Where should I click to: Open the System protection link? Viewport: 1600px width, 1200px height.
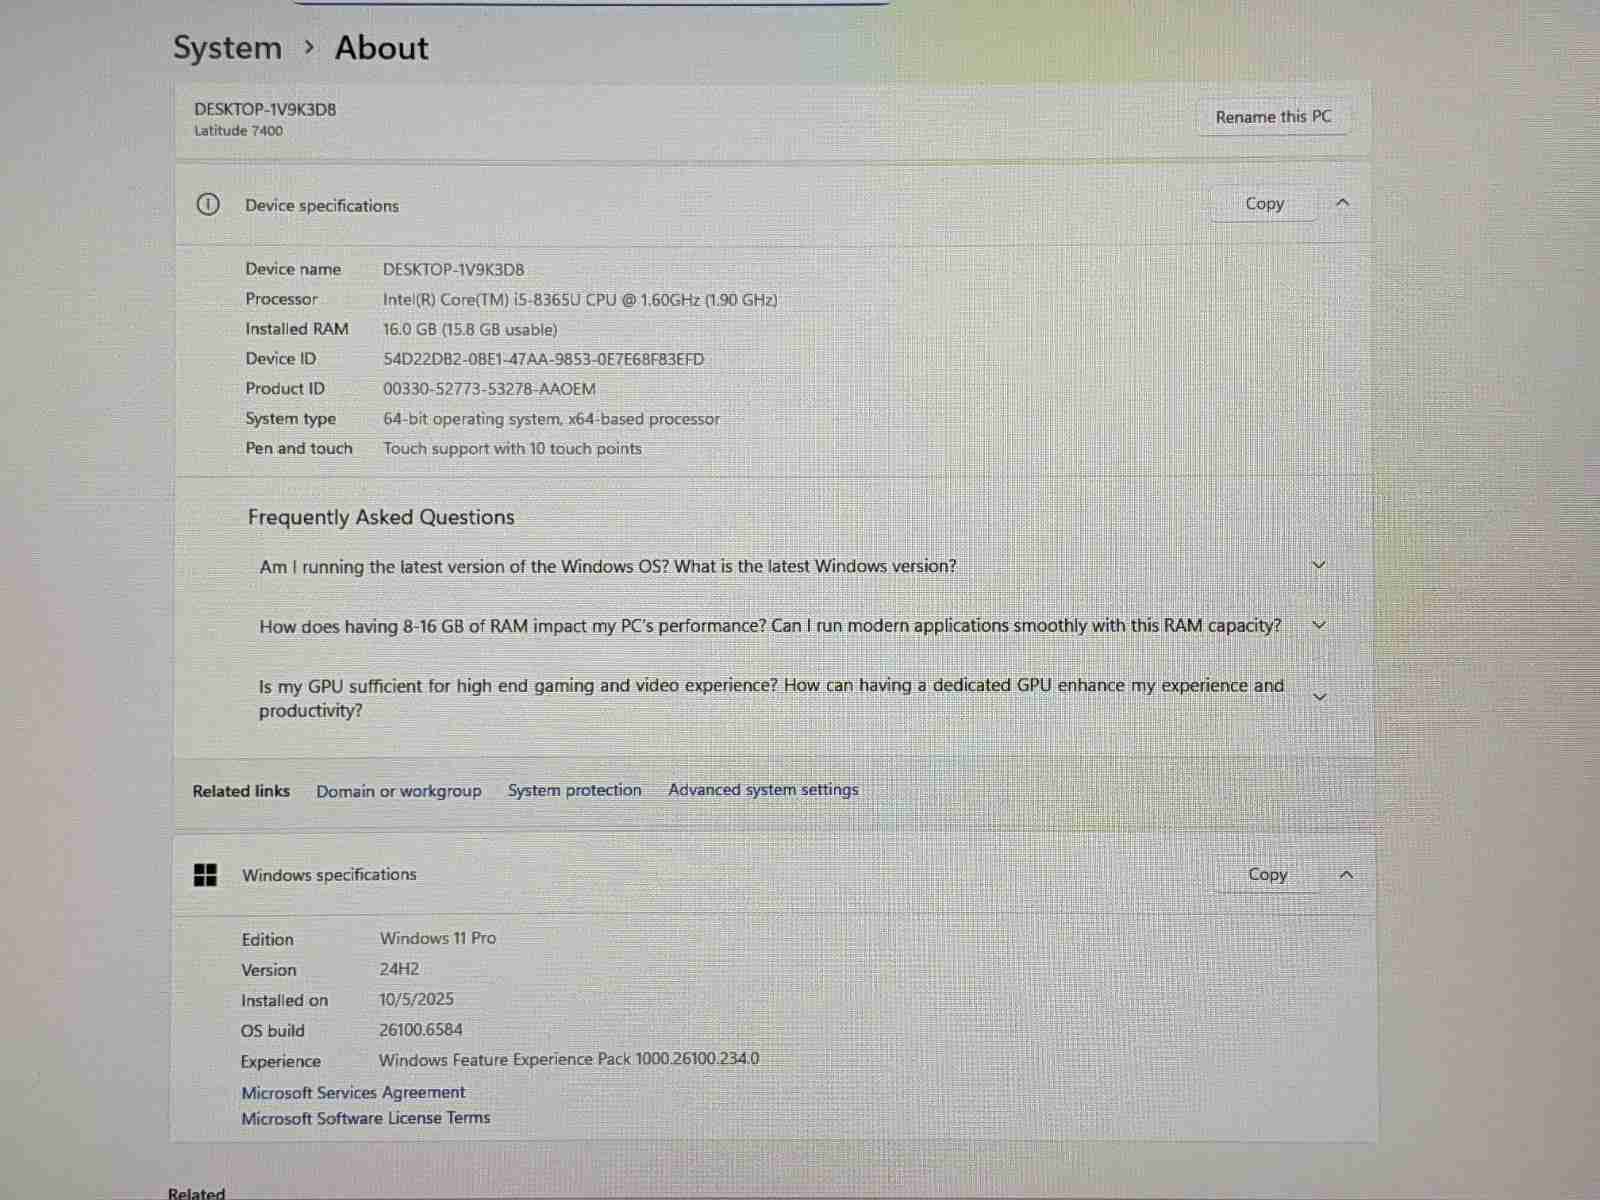tap(574, 790)
